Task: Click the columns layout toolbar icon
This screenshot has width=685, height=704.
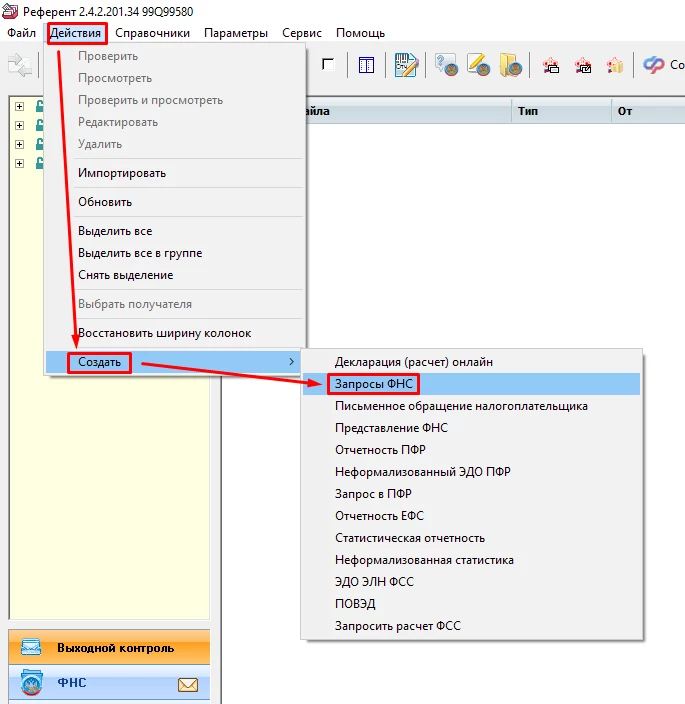Action: [366, 66]
